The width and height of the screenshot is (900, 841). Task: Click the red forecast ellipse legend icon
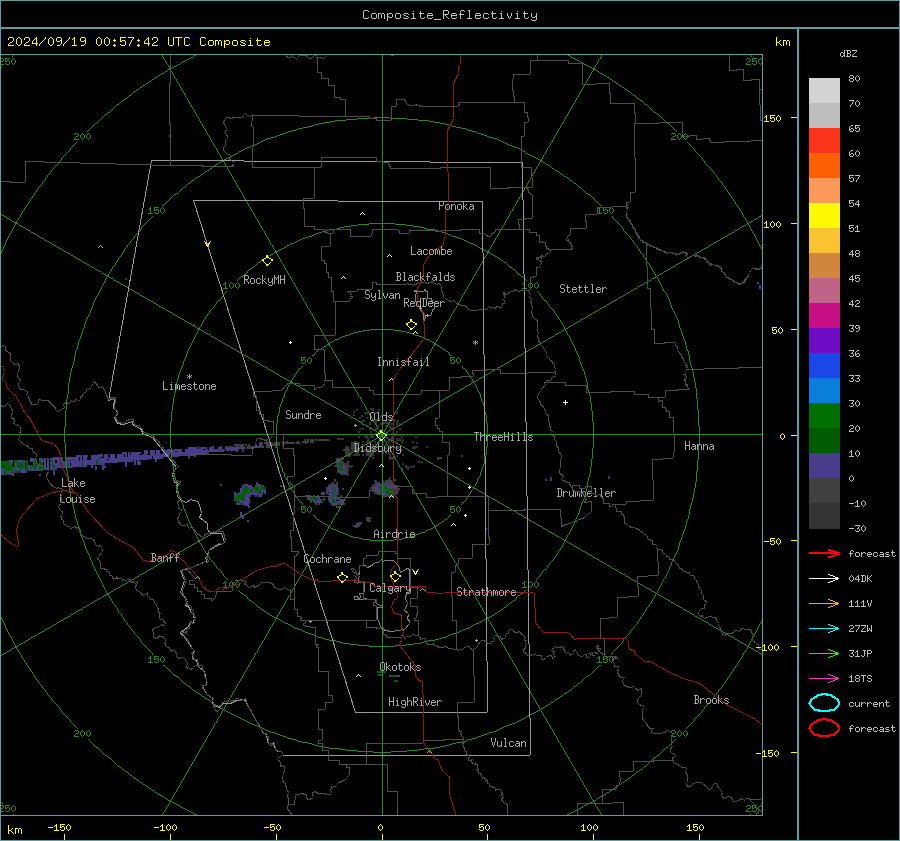824,728
